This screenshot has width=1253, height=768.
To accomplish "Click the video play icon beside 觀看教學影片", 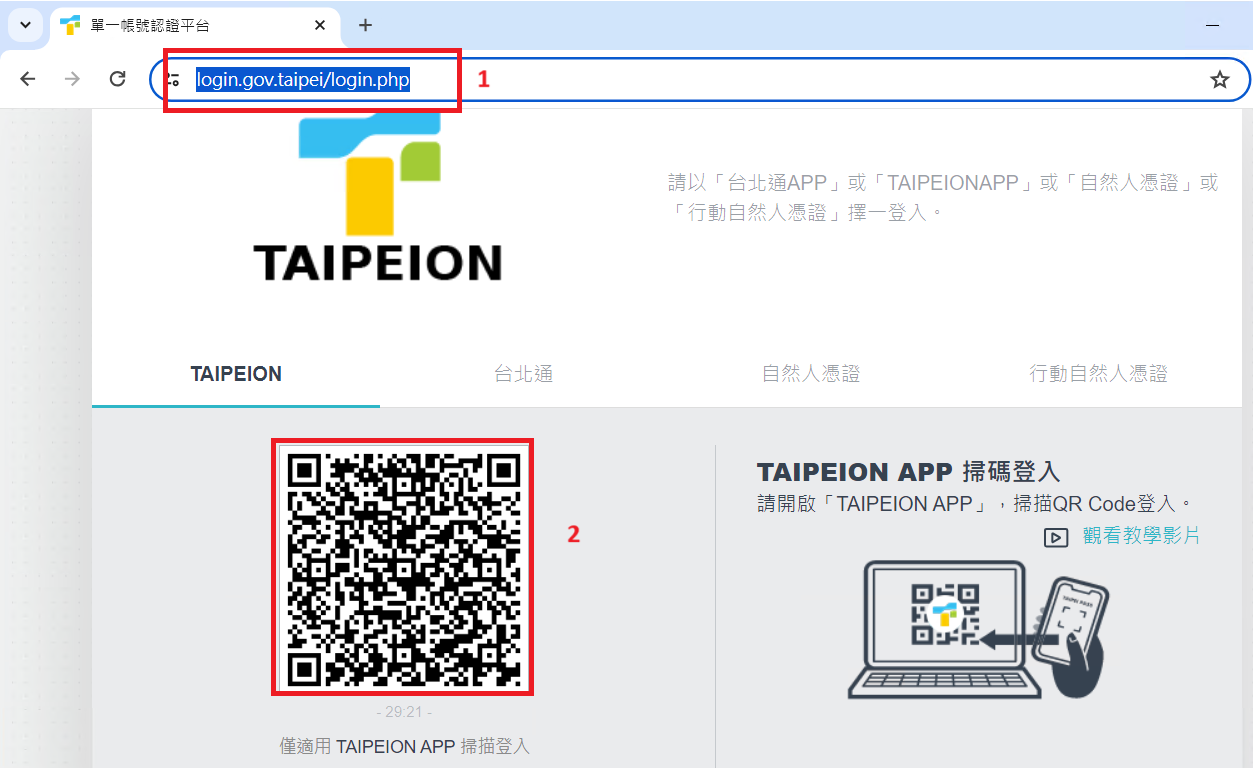I will point(1056,537).
